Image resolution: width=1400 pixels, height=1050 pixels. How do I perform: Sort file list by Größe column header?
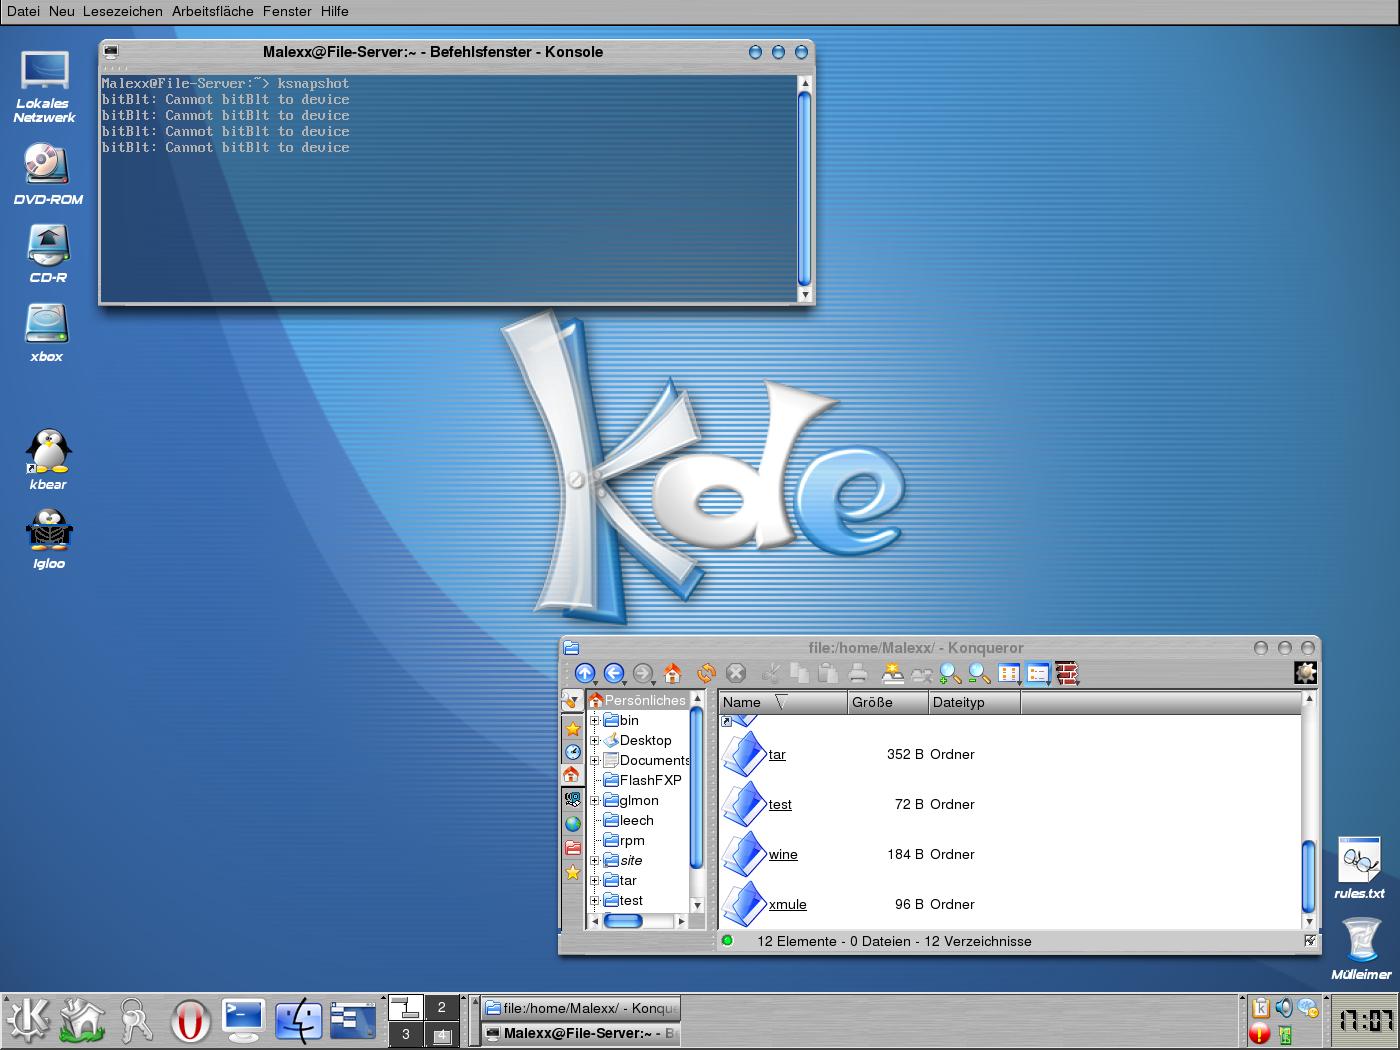click(x=888, y=702)
